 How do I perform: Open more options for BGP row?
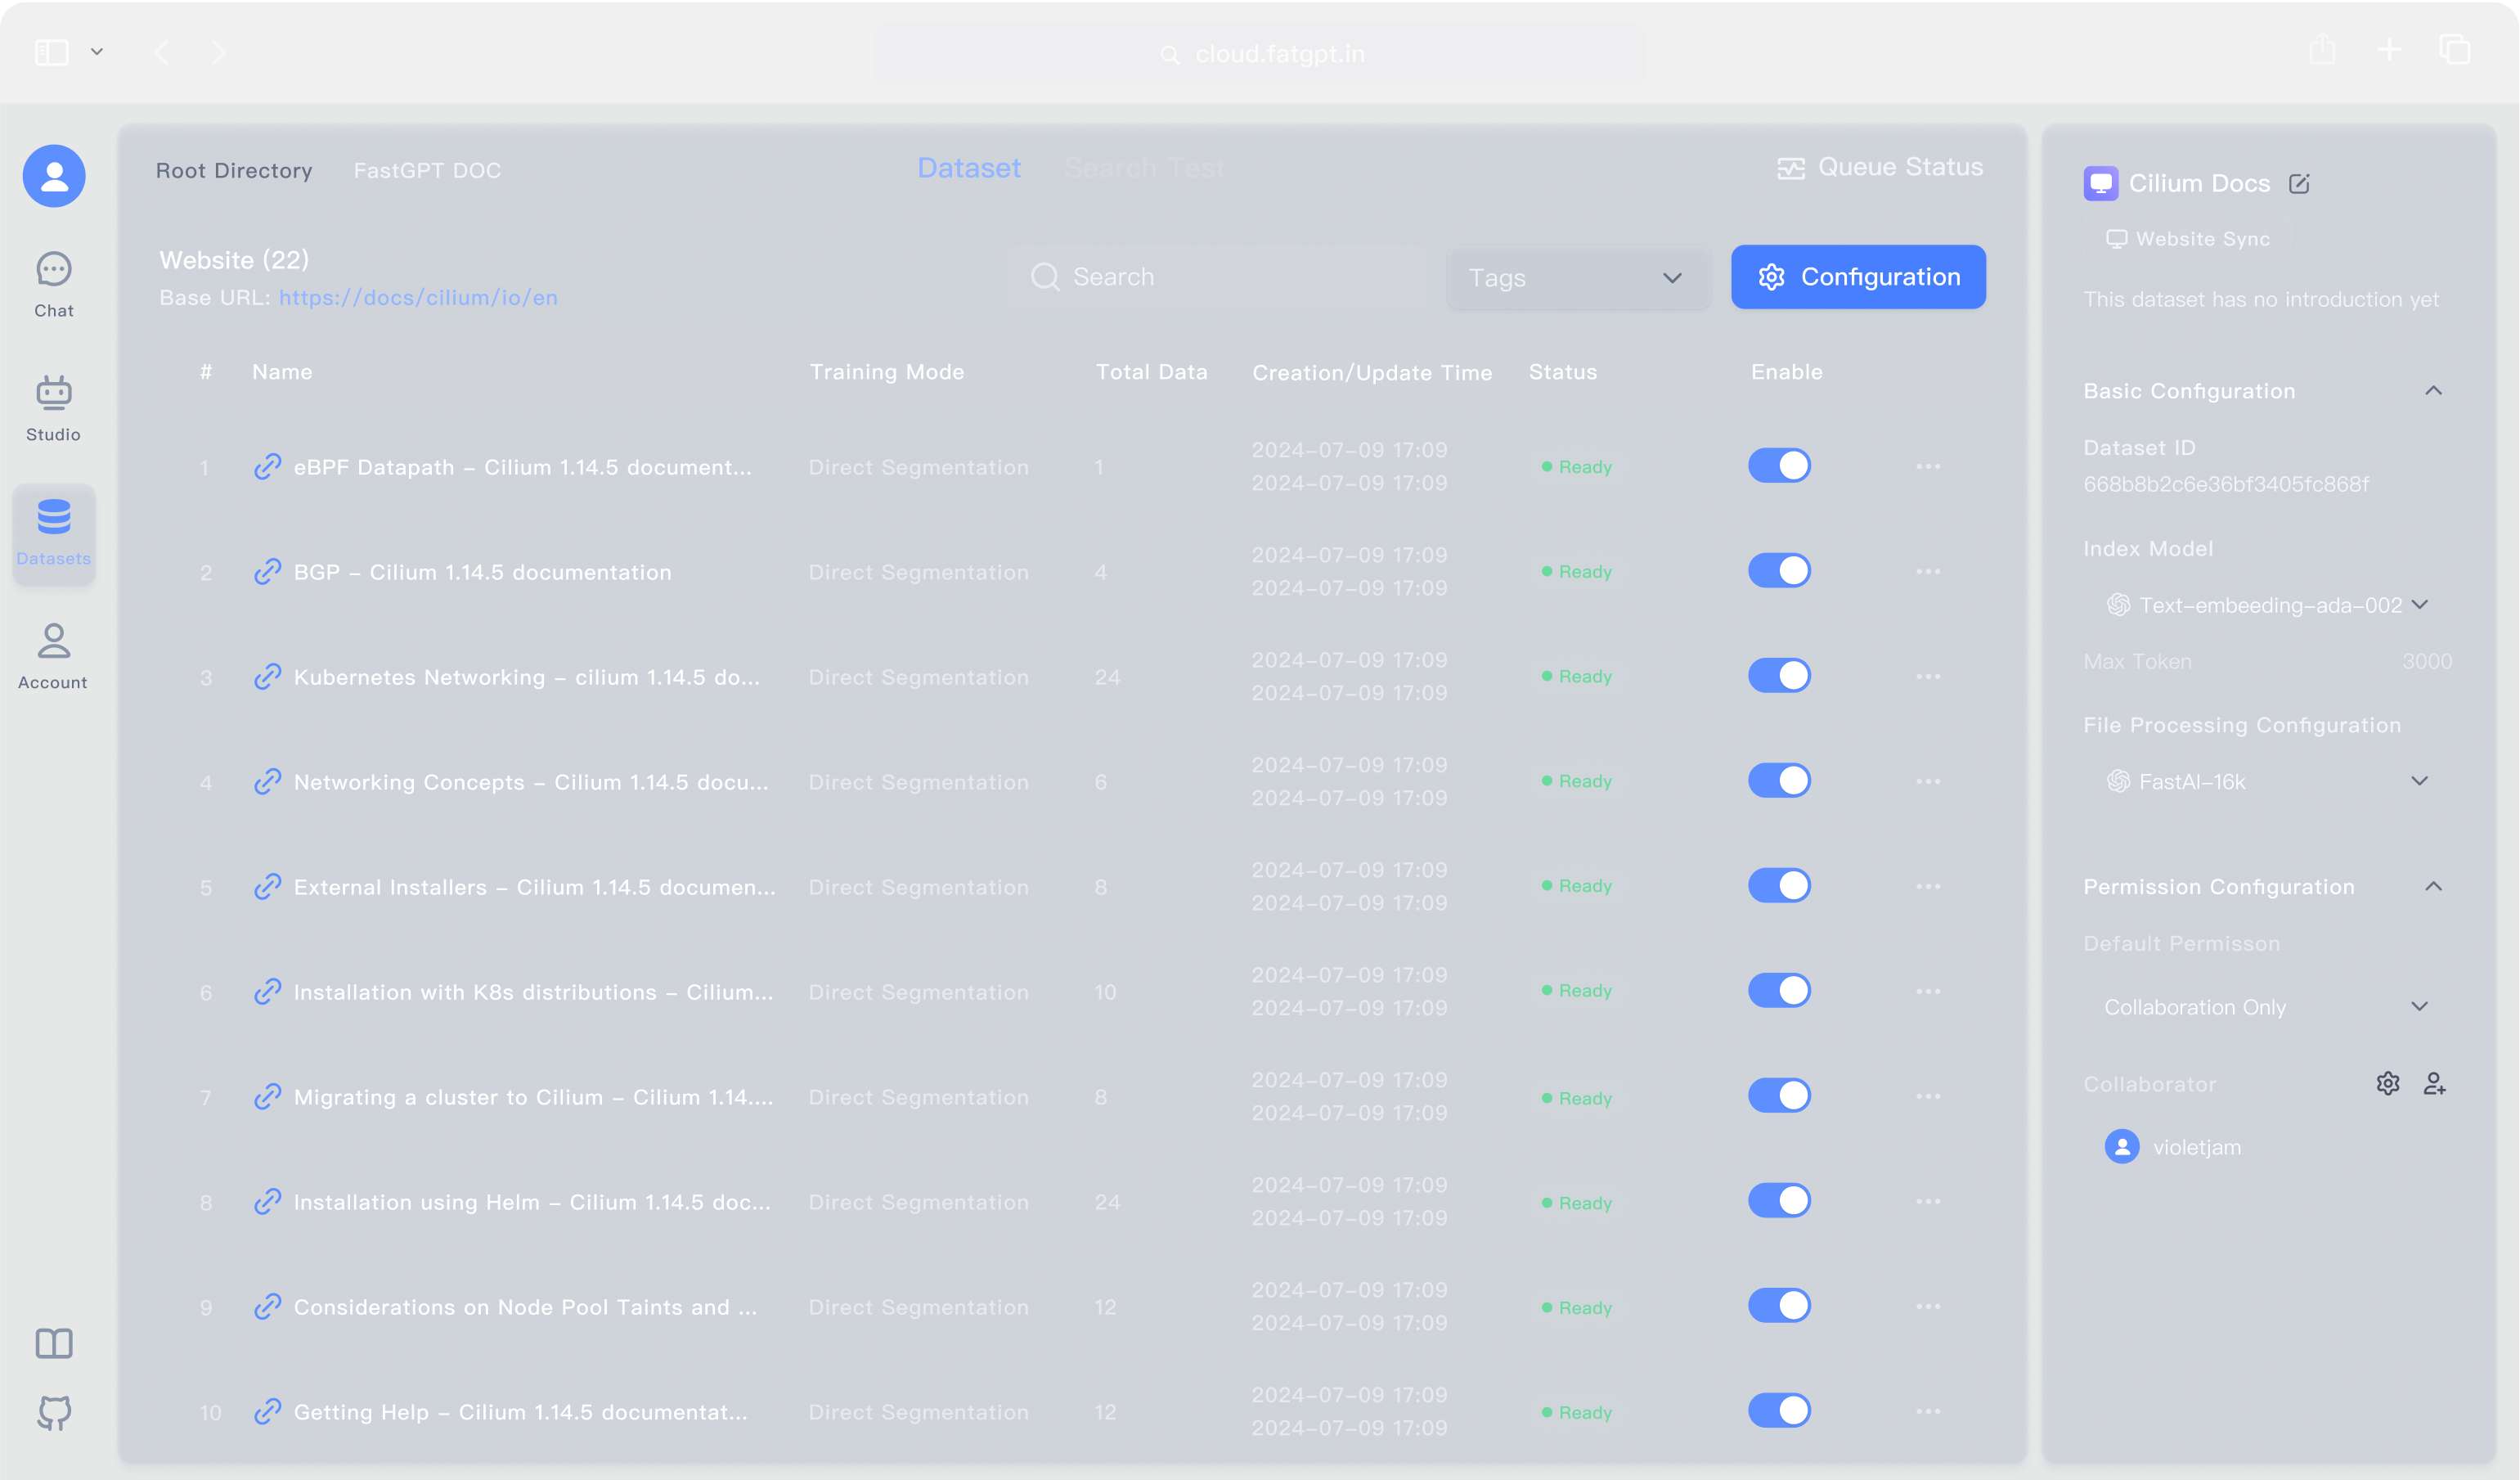coord(1928,572)
